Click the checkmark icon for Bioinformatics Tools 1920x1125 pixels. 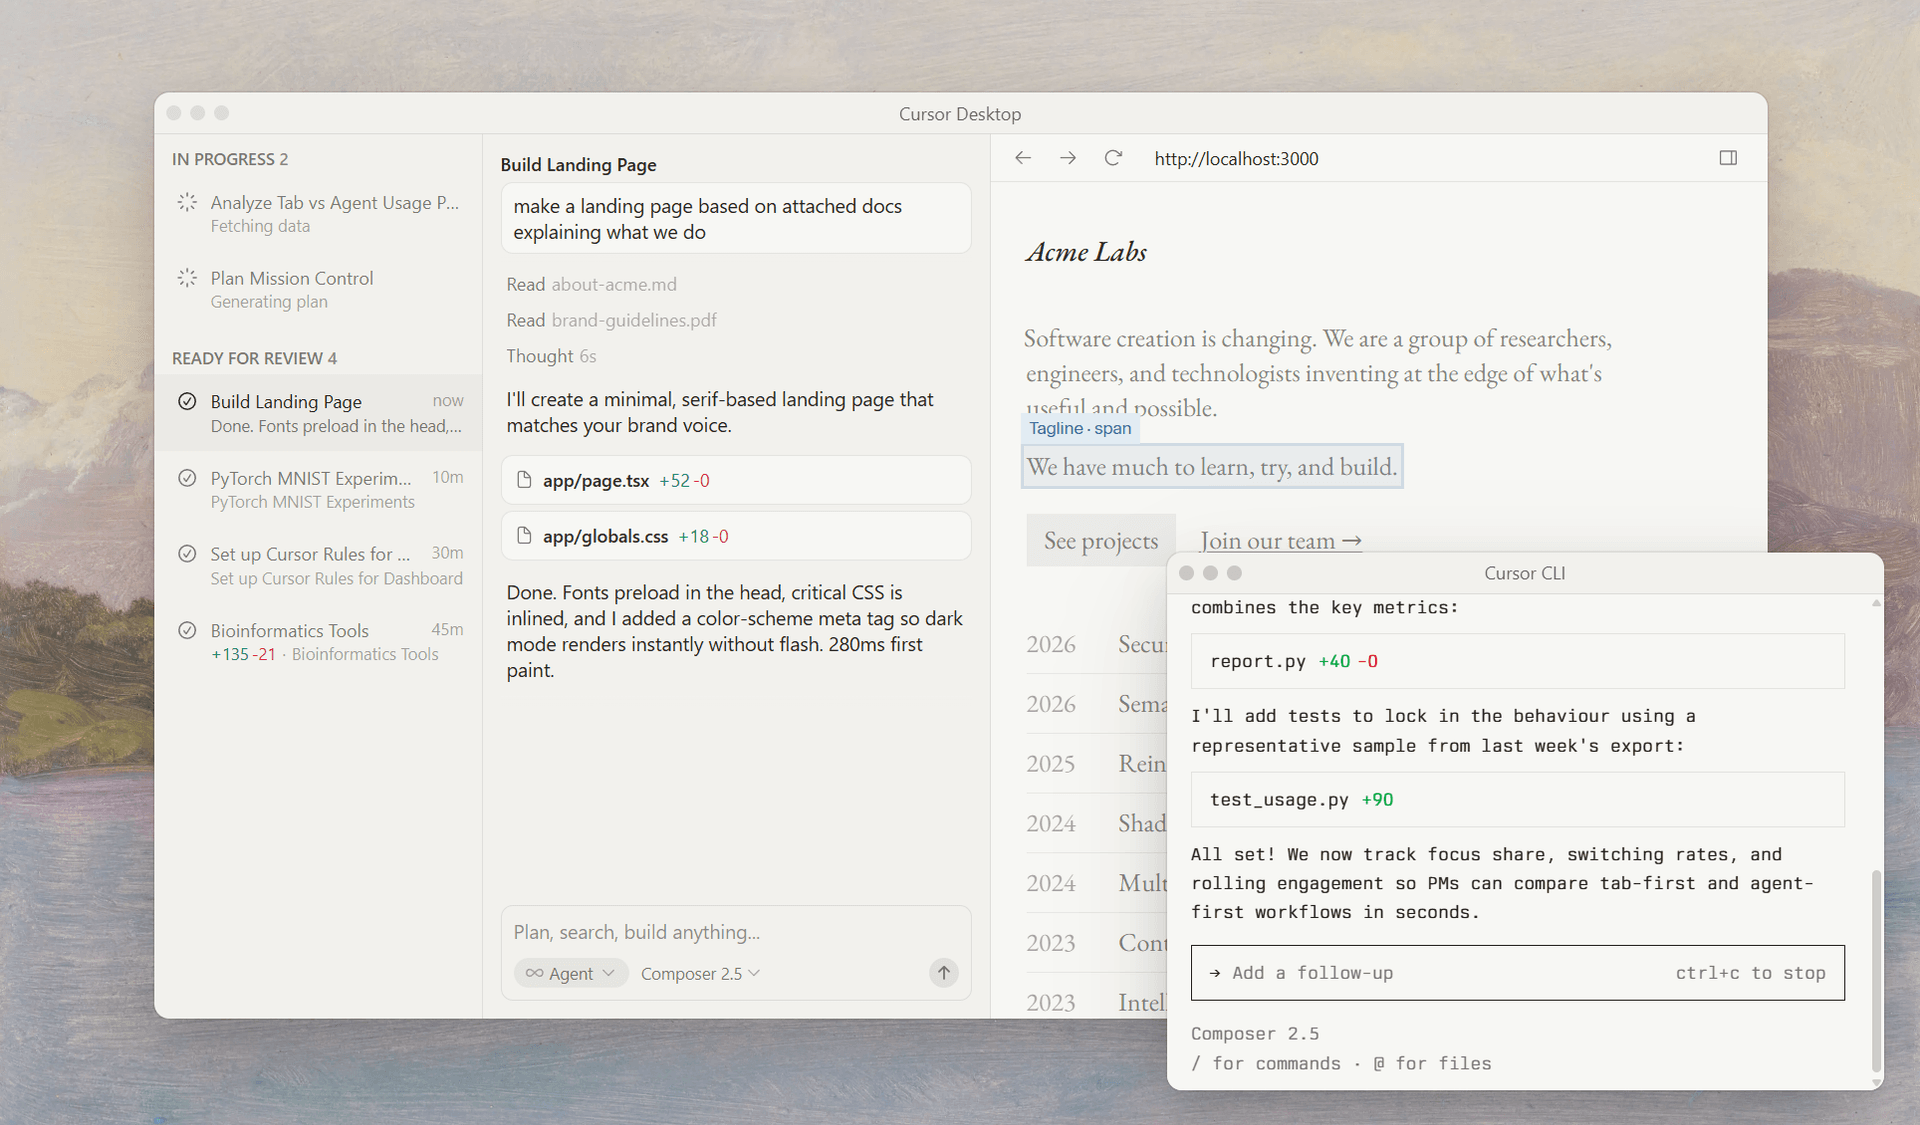[x=187, y=630]
